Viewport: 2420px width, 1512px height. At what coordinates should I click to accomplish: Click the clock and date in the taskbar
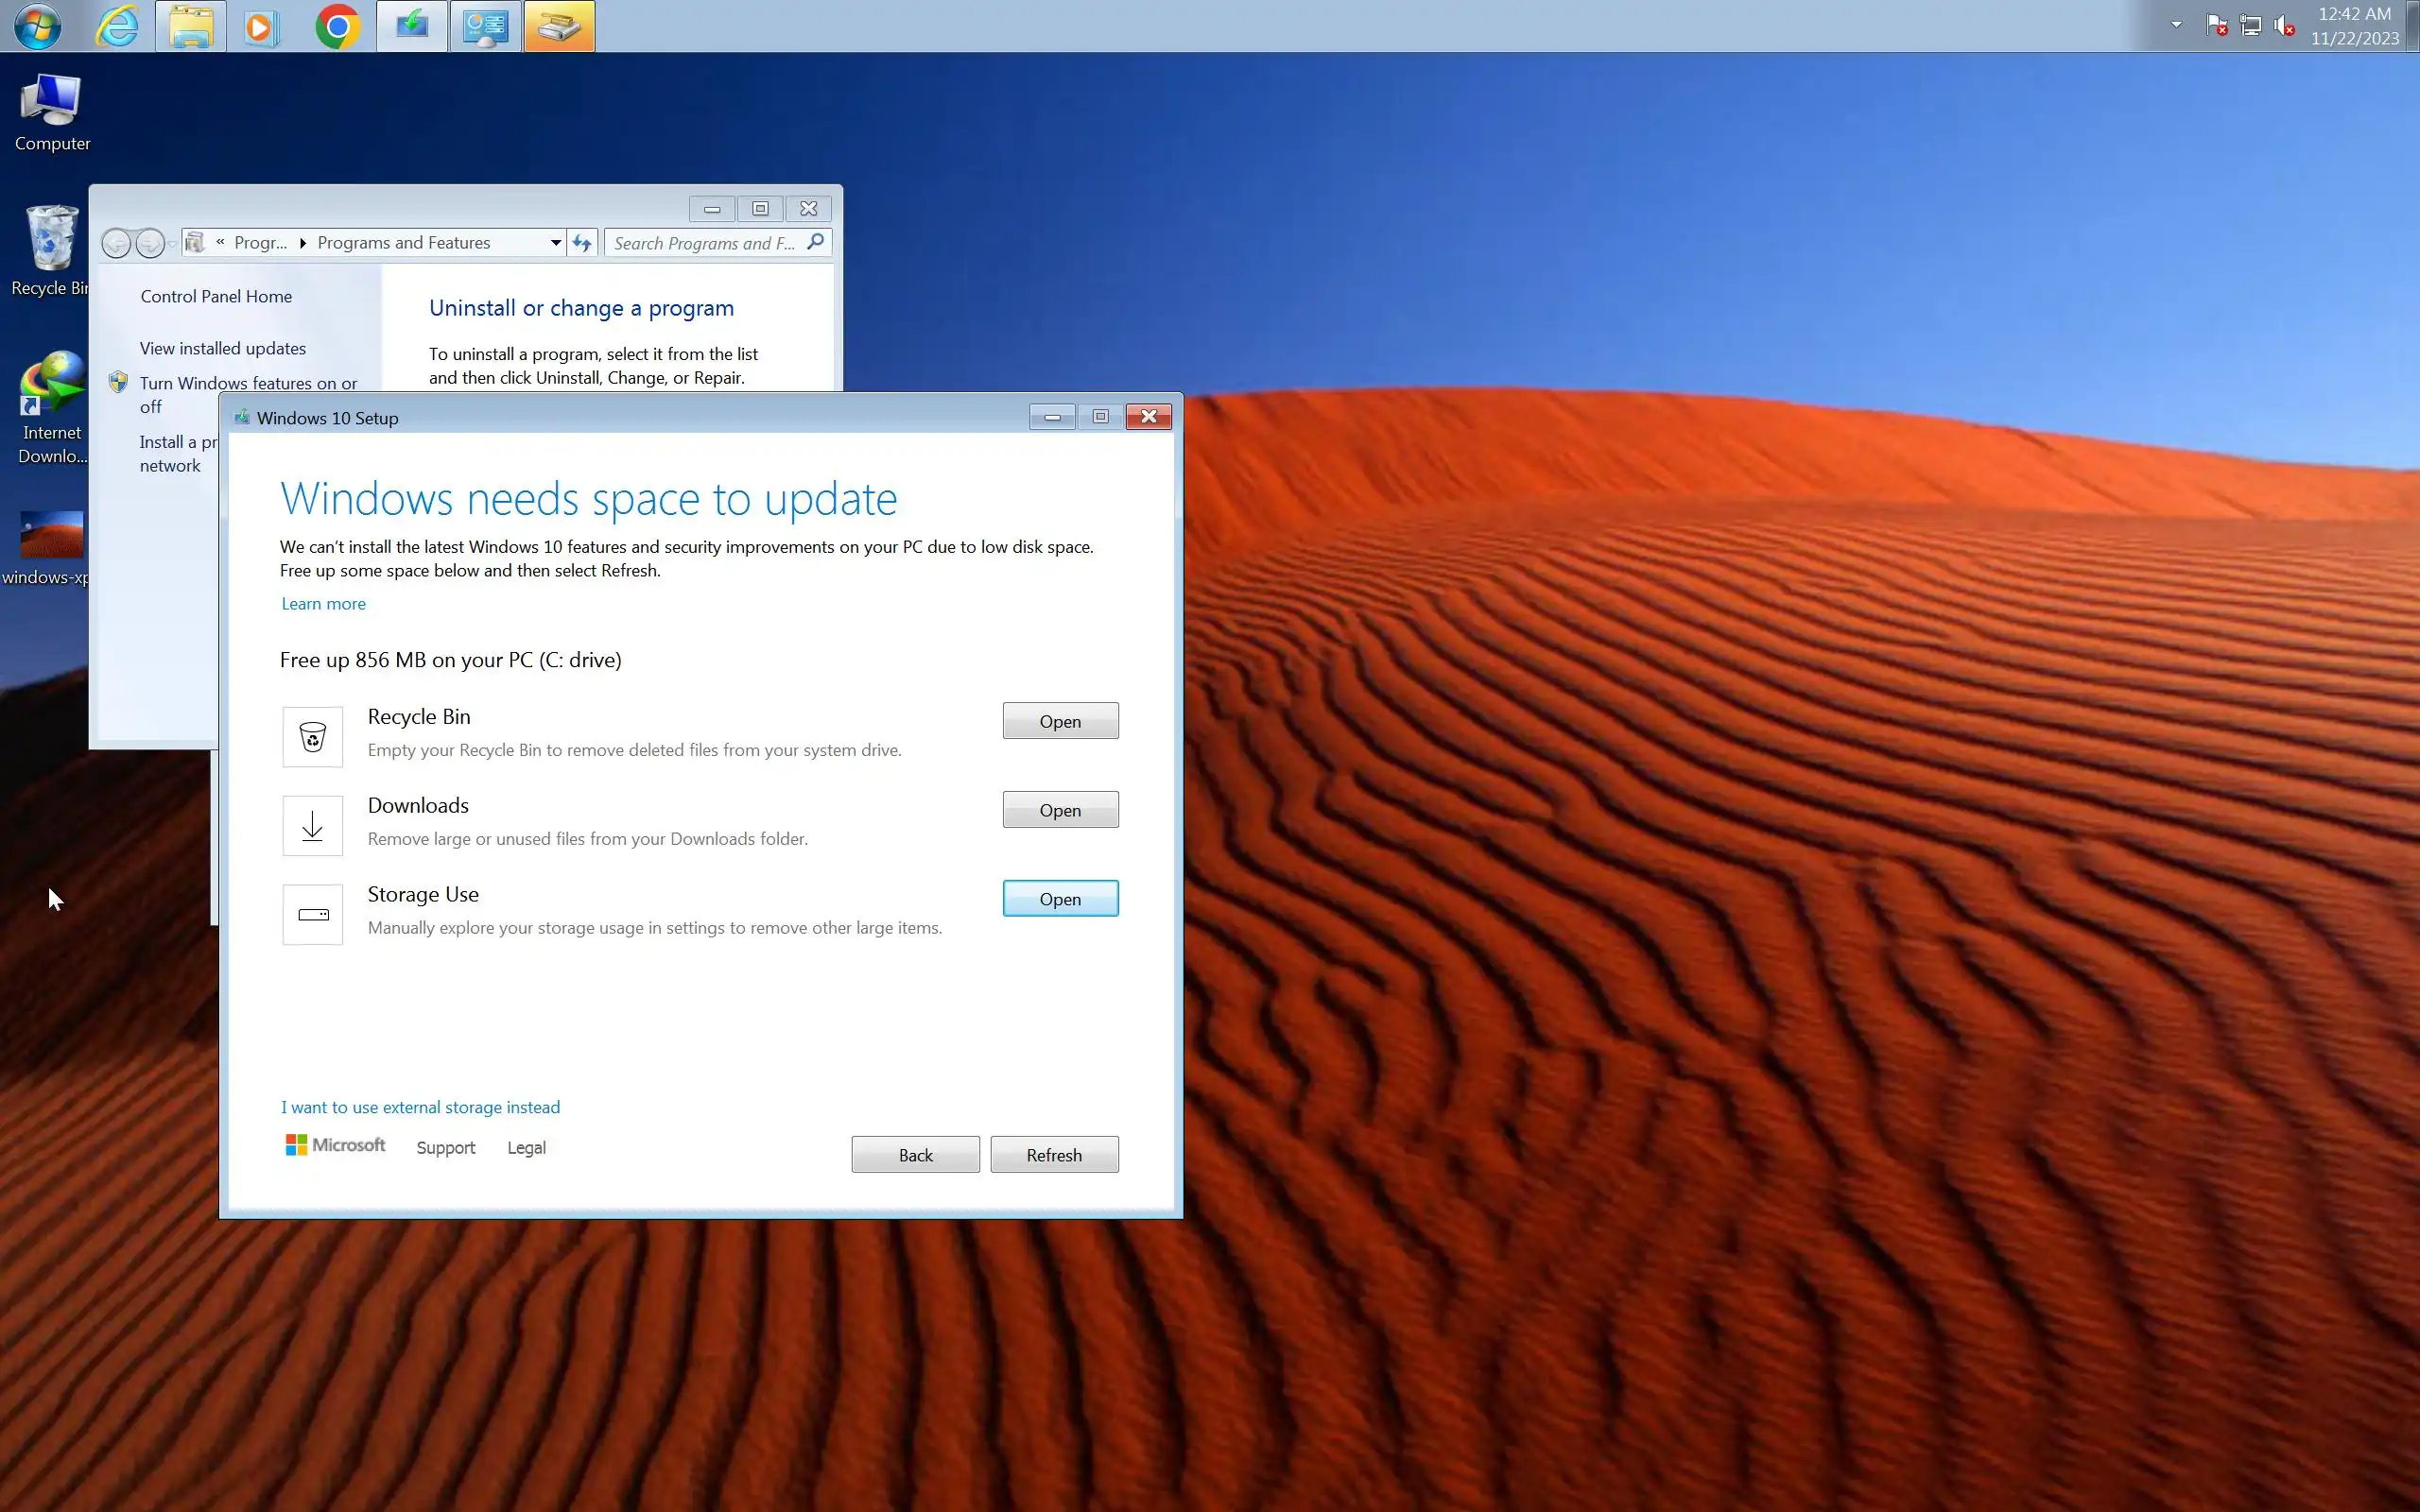(2354, 26)
